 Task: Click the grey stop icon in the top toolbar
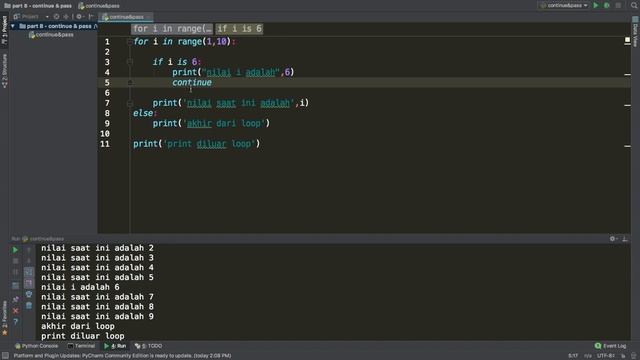(x=618, y=6)
